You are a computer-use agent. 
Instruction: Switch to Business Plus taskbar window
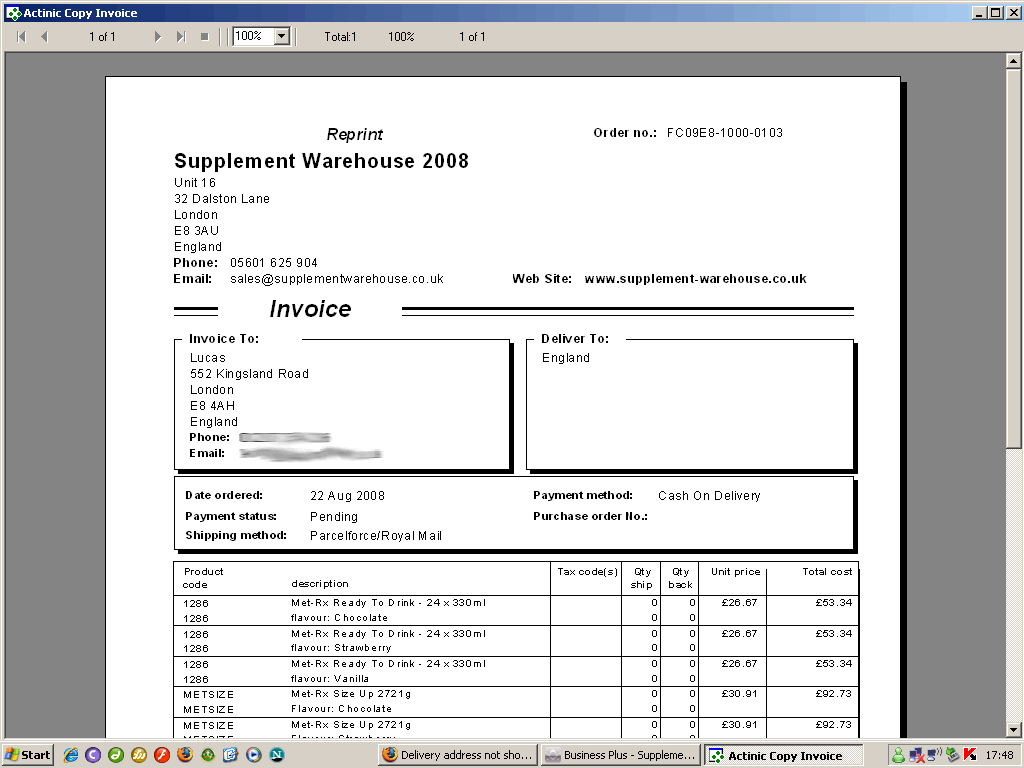(620, 755)
